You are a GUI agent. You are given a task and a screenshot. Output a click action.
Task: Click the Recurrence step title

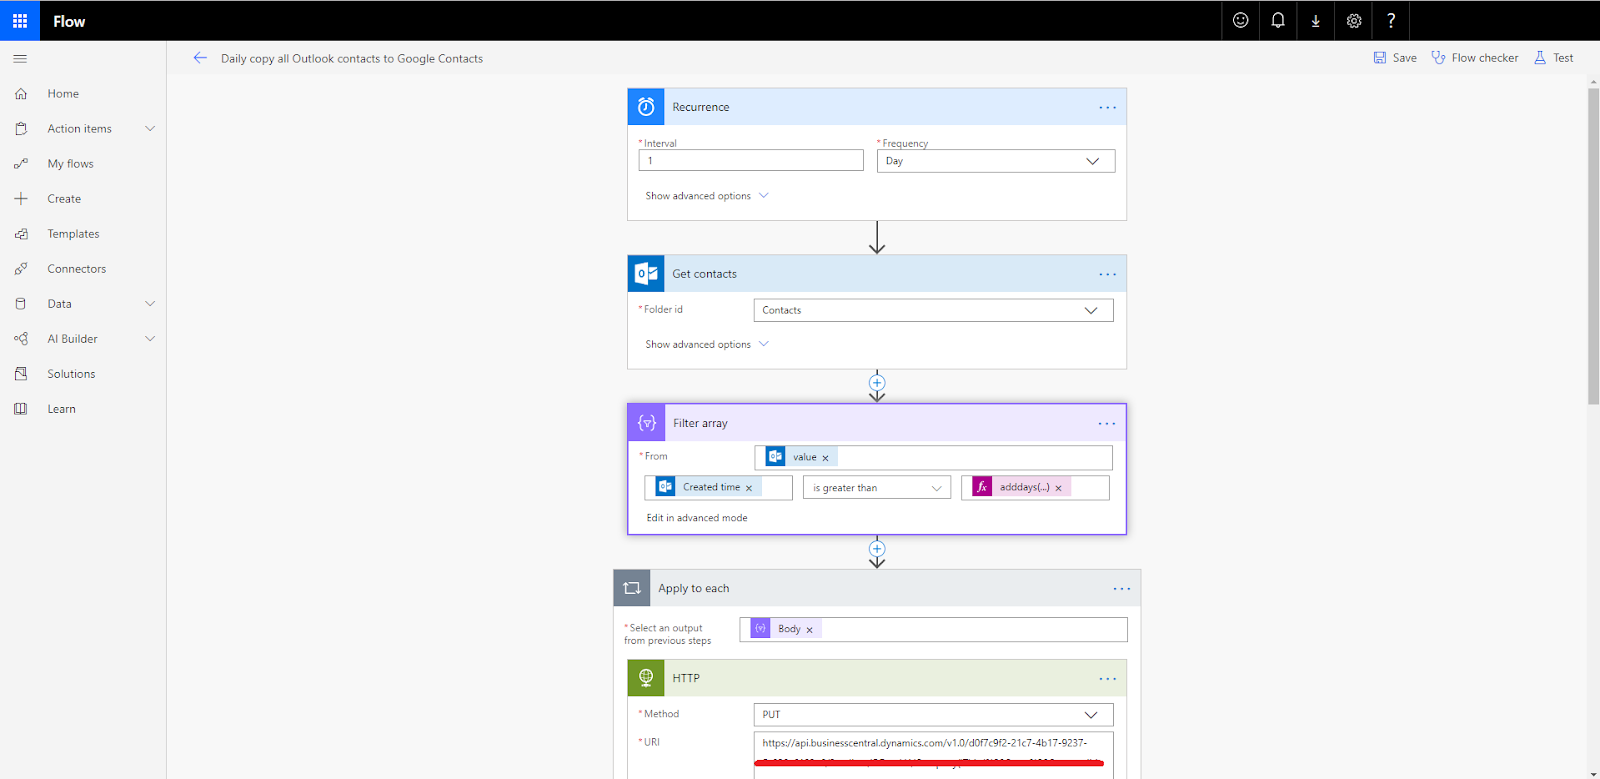coord(701,107)
